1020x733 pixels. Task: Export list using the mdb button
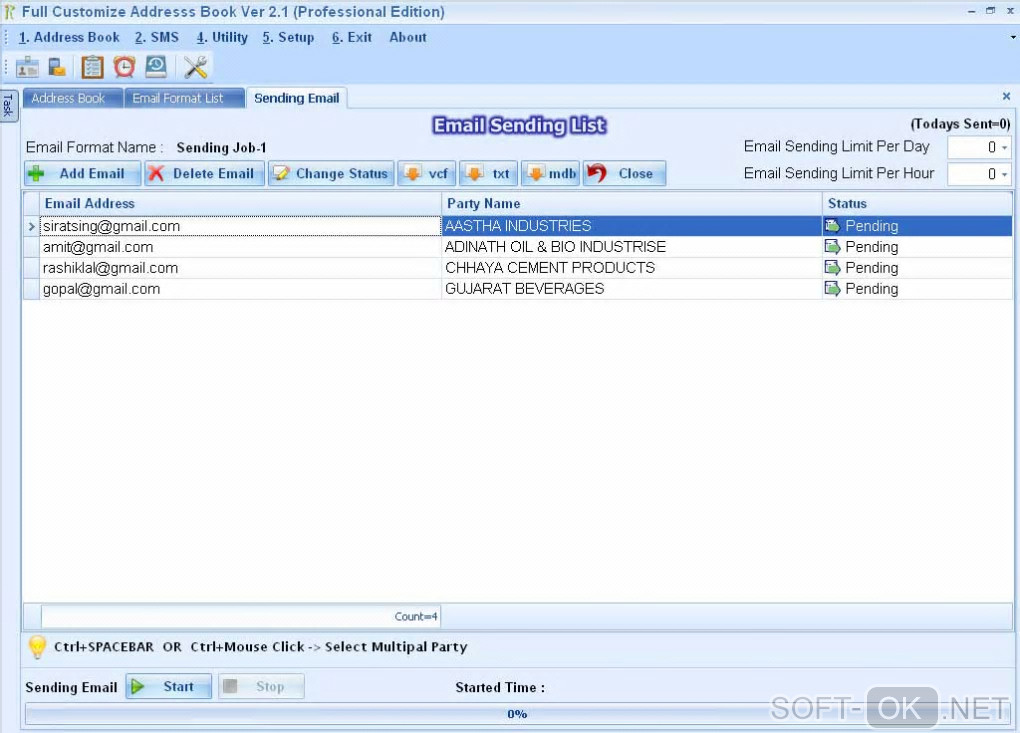pos(550,174)
